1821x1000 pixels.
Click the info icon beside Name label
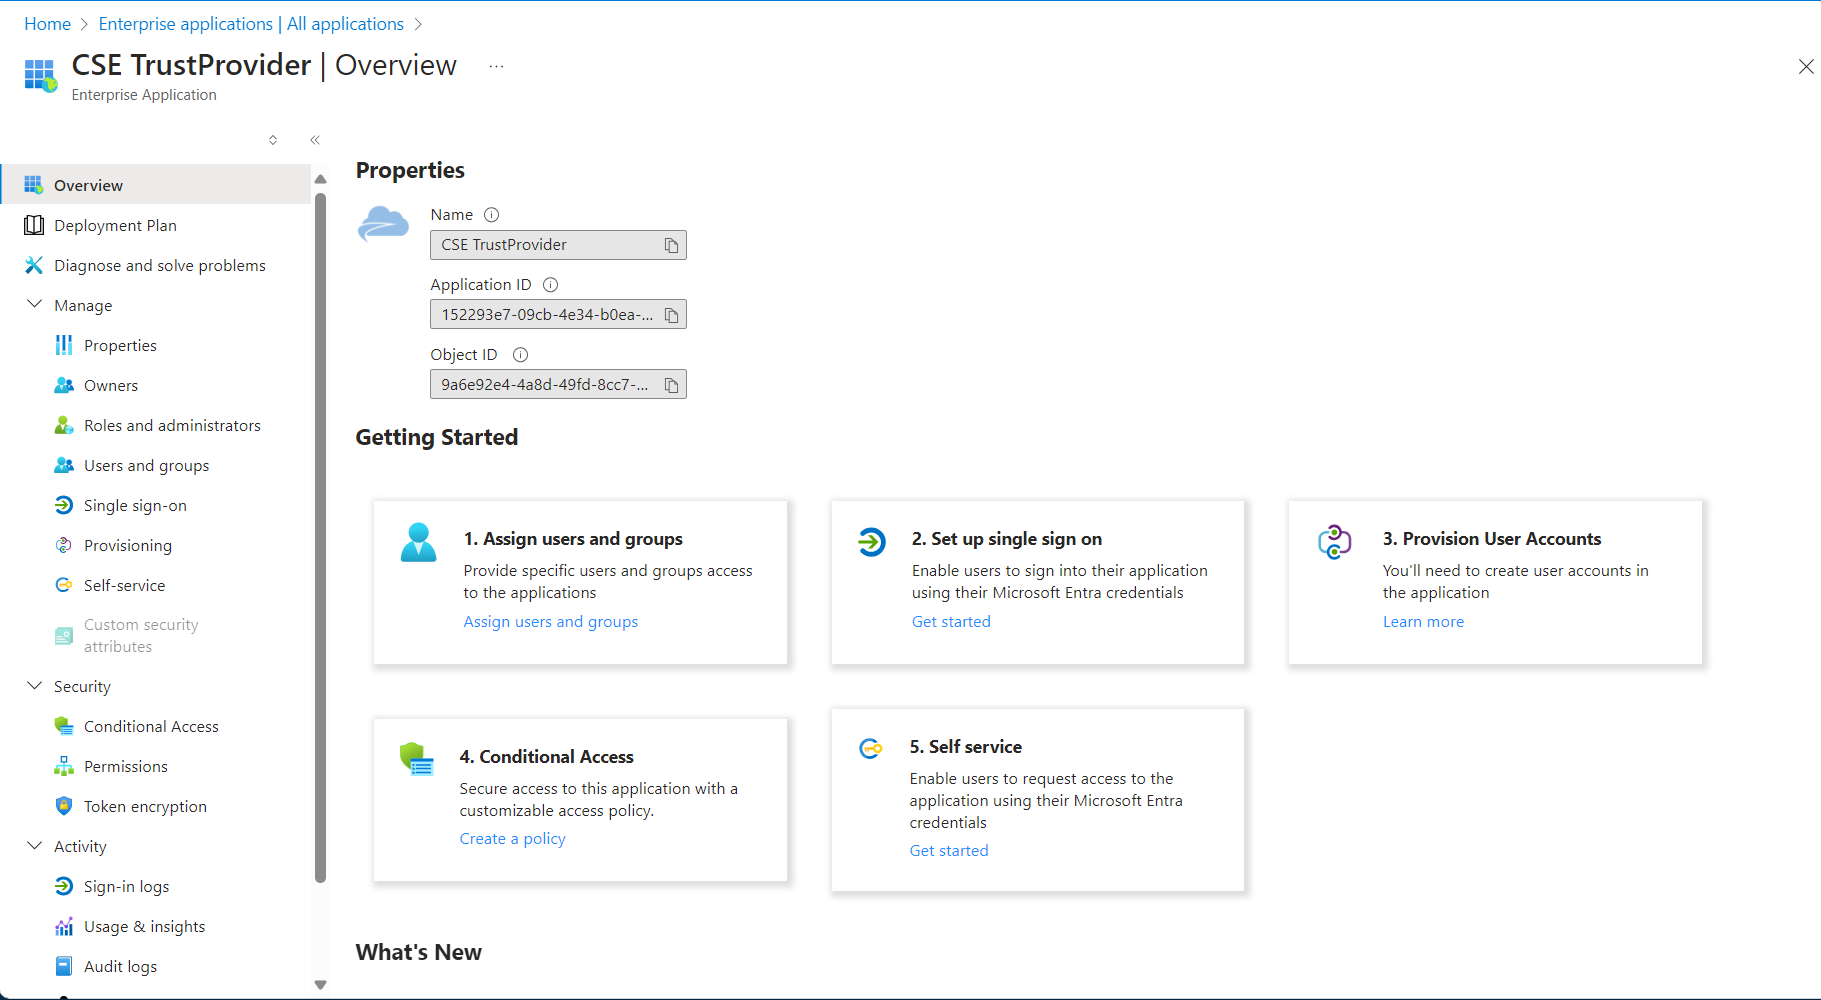[491, 215]
